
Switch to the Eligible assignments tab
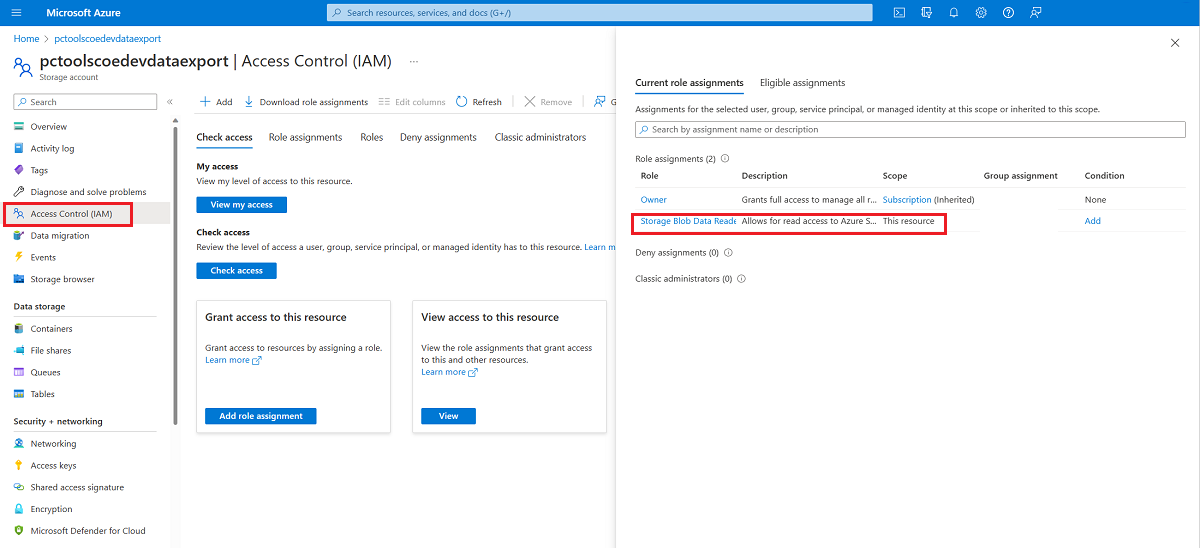[802, 83]
